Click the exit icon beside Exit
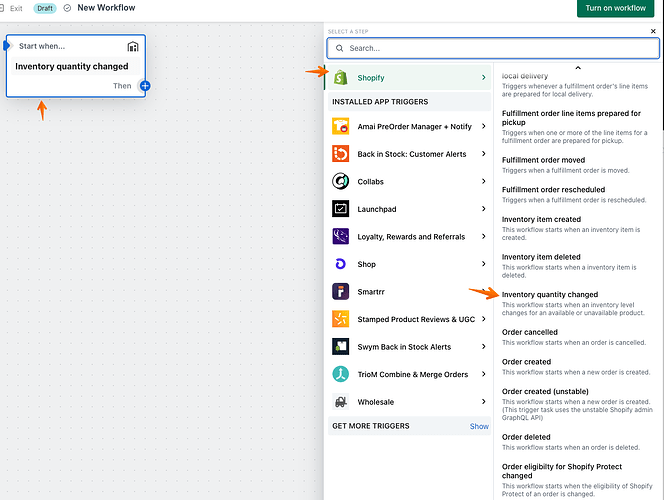664x500 pixels. 2,8
